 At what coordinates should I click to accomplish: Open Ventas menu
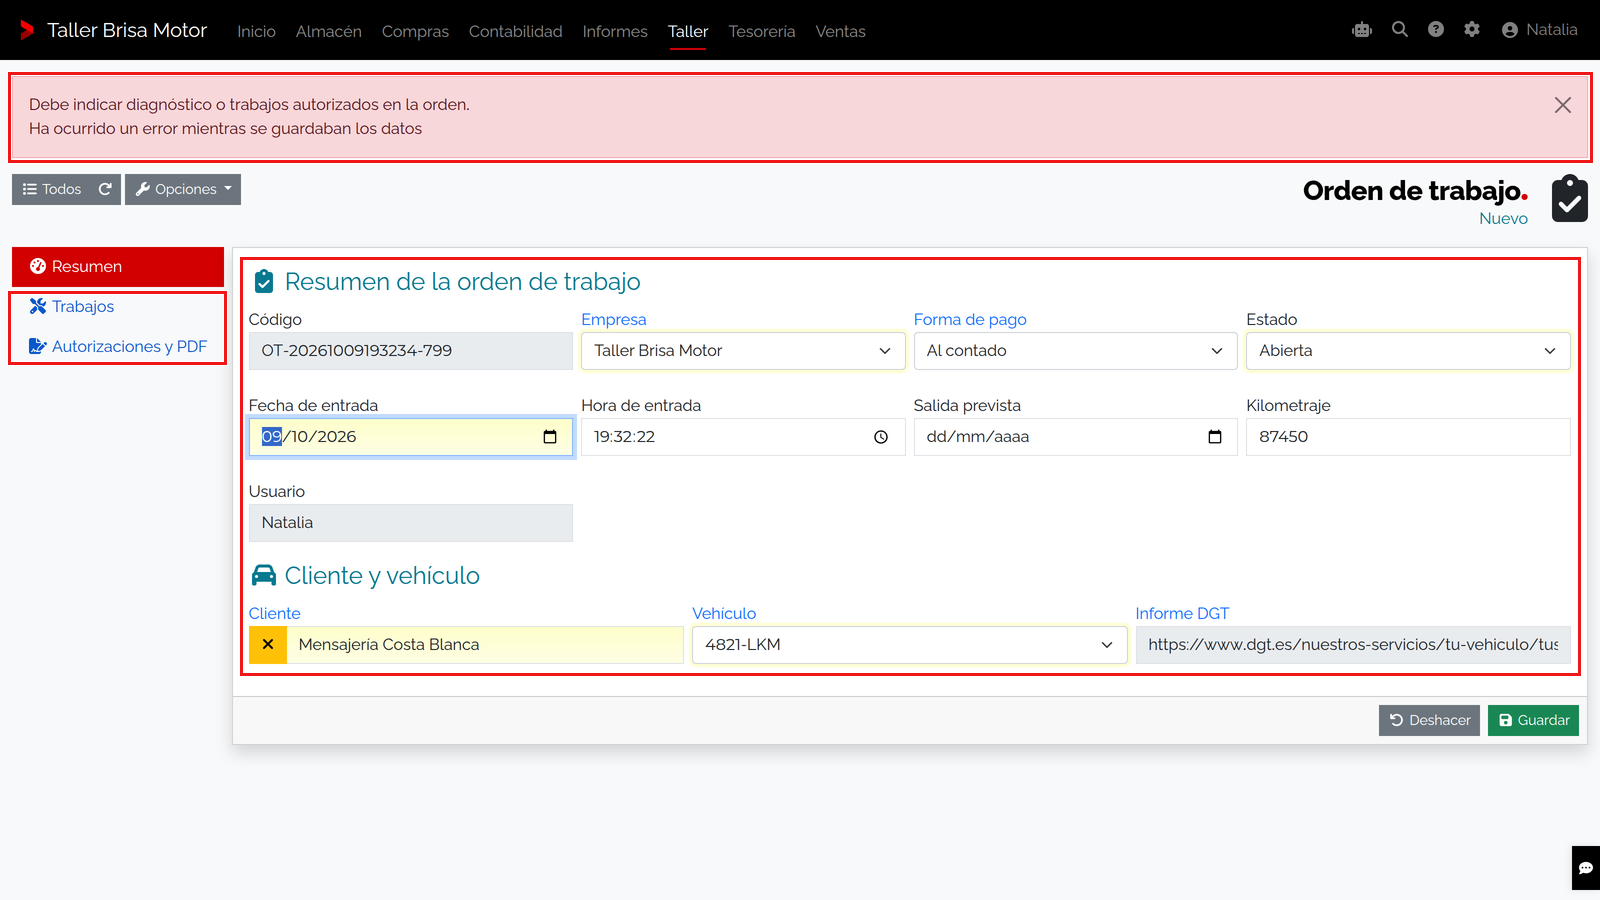pos(840,31)
